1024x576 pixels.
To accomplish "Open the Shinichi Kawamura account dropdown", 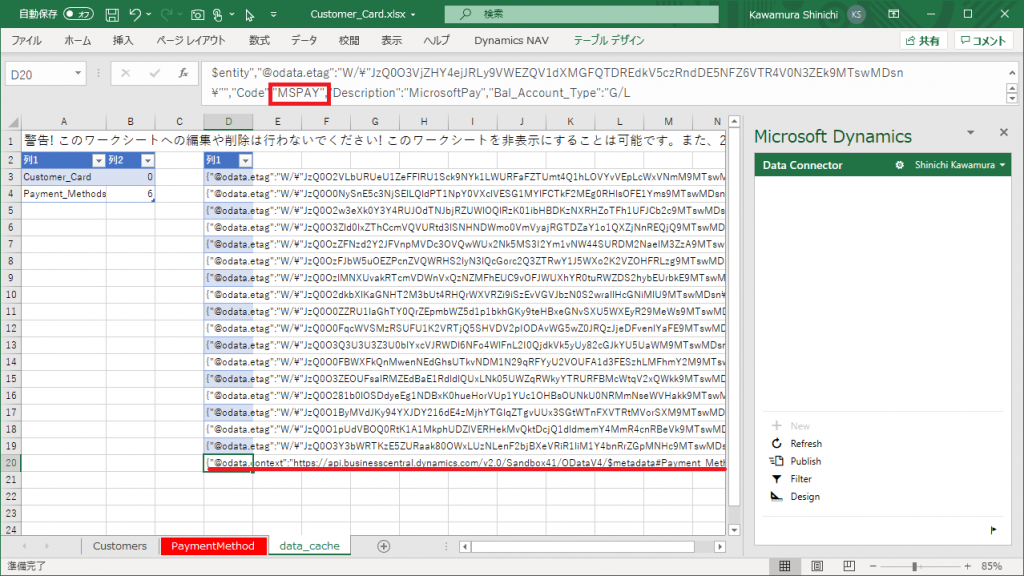I will (x=960, y=165).
